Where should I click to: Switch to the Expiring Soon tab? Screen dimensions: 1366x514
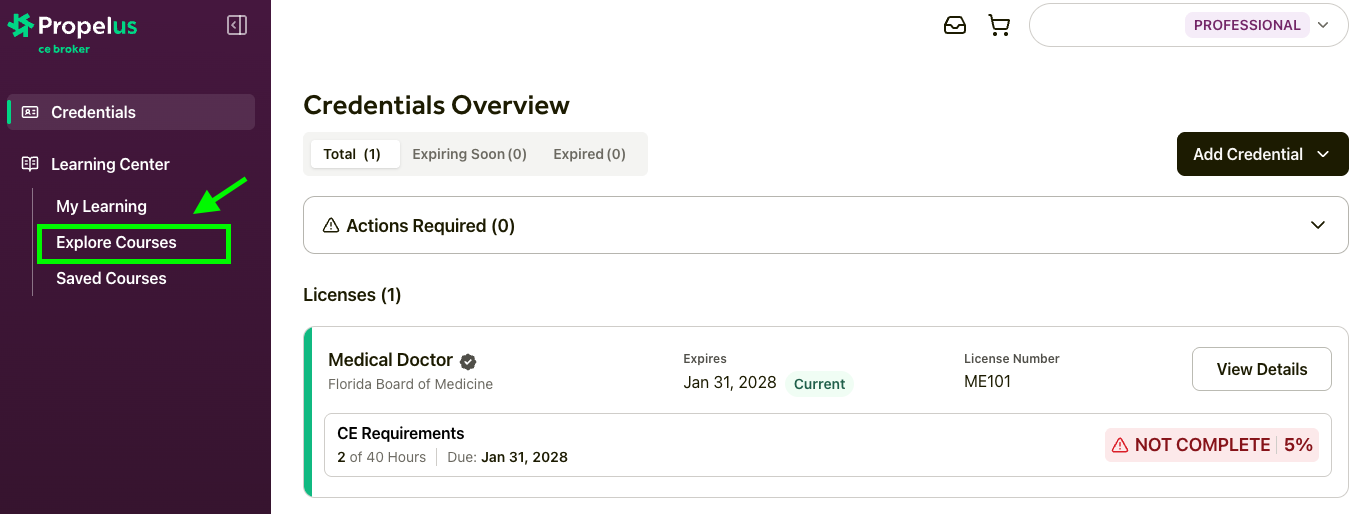coord(469,154)
